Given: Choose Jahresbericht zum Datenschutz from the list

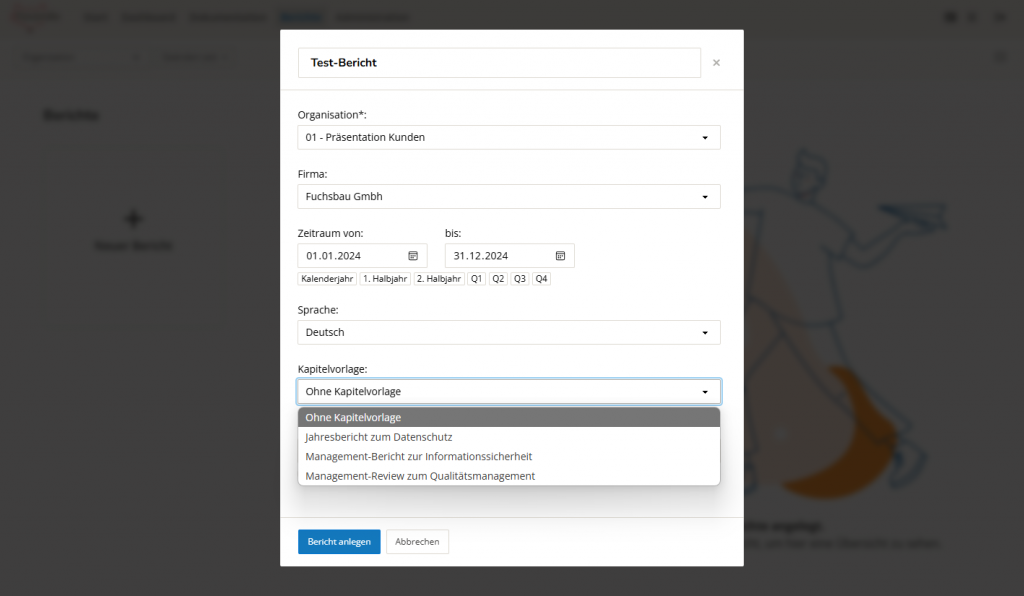Looking at the screenshot, I should (378, 437).
